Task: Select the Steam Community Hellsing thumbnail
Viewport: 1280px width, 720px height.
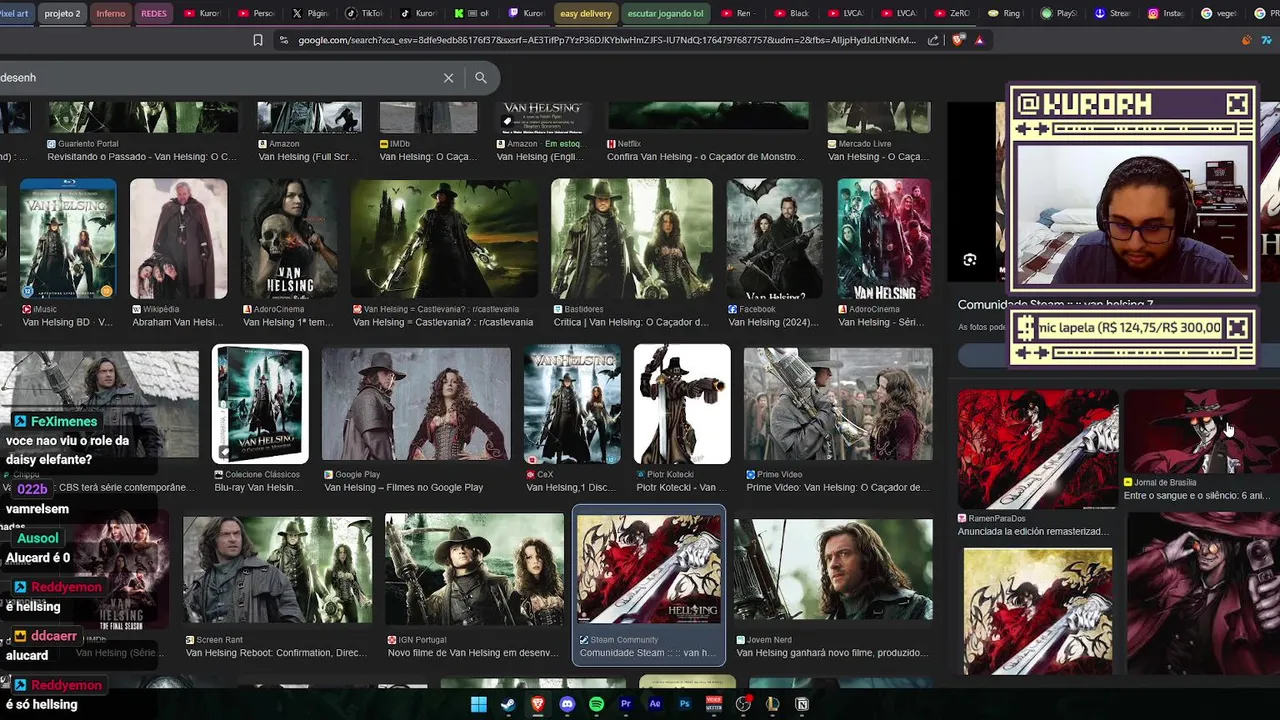Action: click(x=649, y=570)
